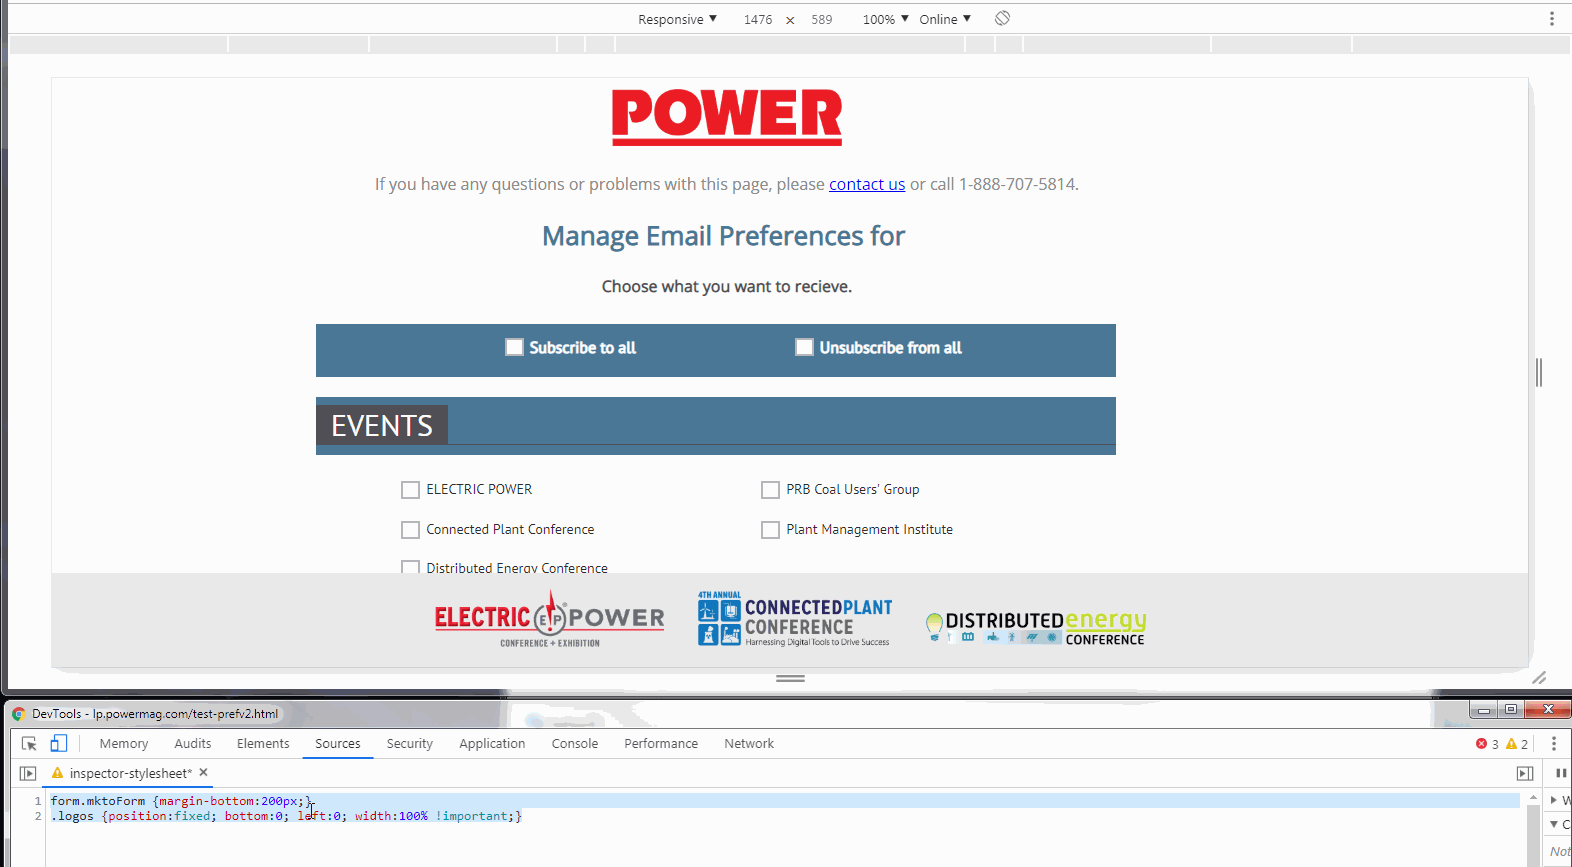Tick the Connected Plant Conference checkbox

410,530
